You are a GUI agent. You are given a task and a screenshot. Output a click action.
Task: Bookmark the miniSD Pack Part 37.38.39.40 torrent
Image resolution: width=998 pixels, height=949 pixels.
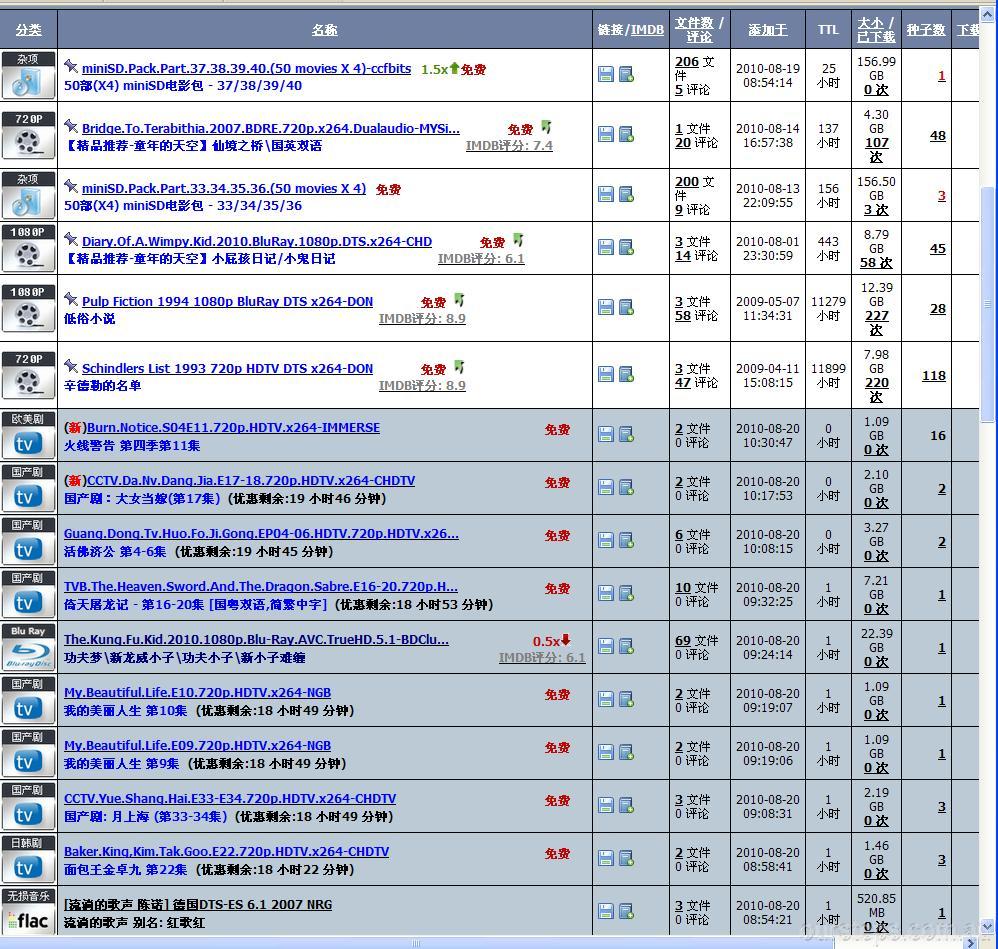[x=627, y=74]
